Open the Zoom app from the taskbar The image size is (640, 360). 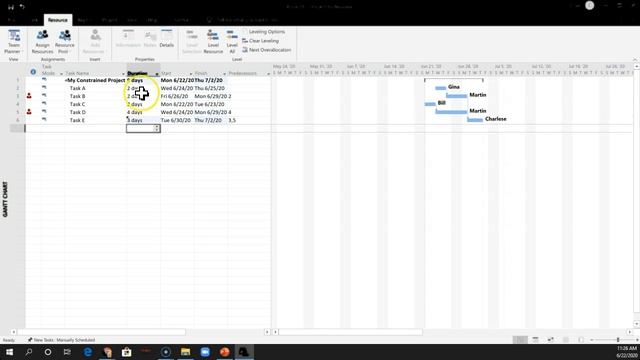[x=205, y=352]
